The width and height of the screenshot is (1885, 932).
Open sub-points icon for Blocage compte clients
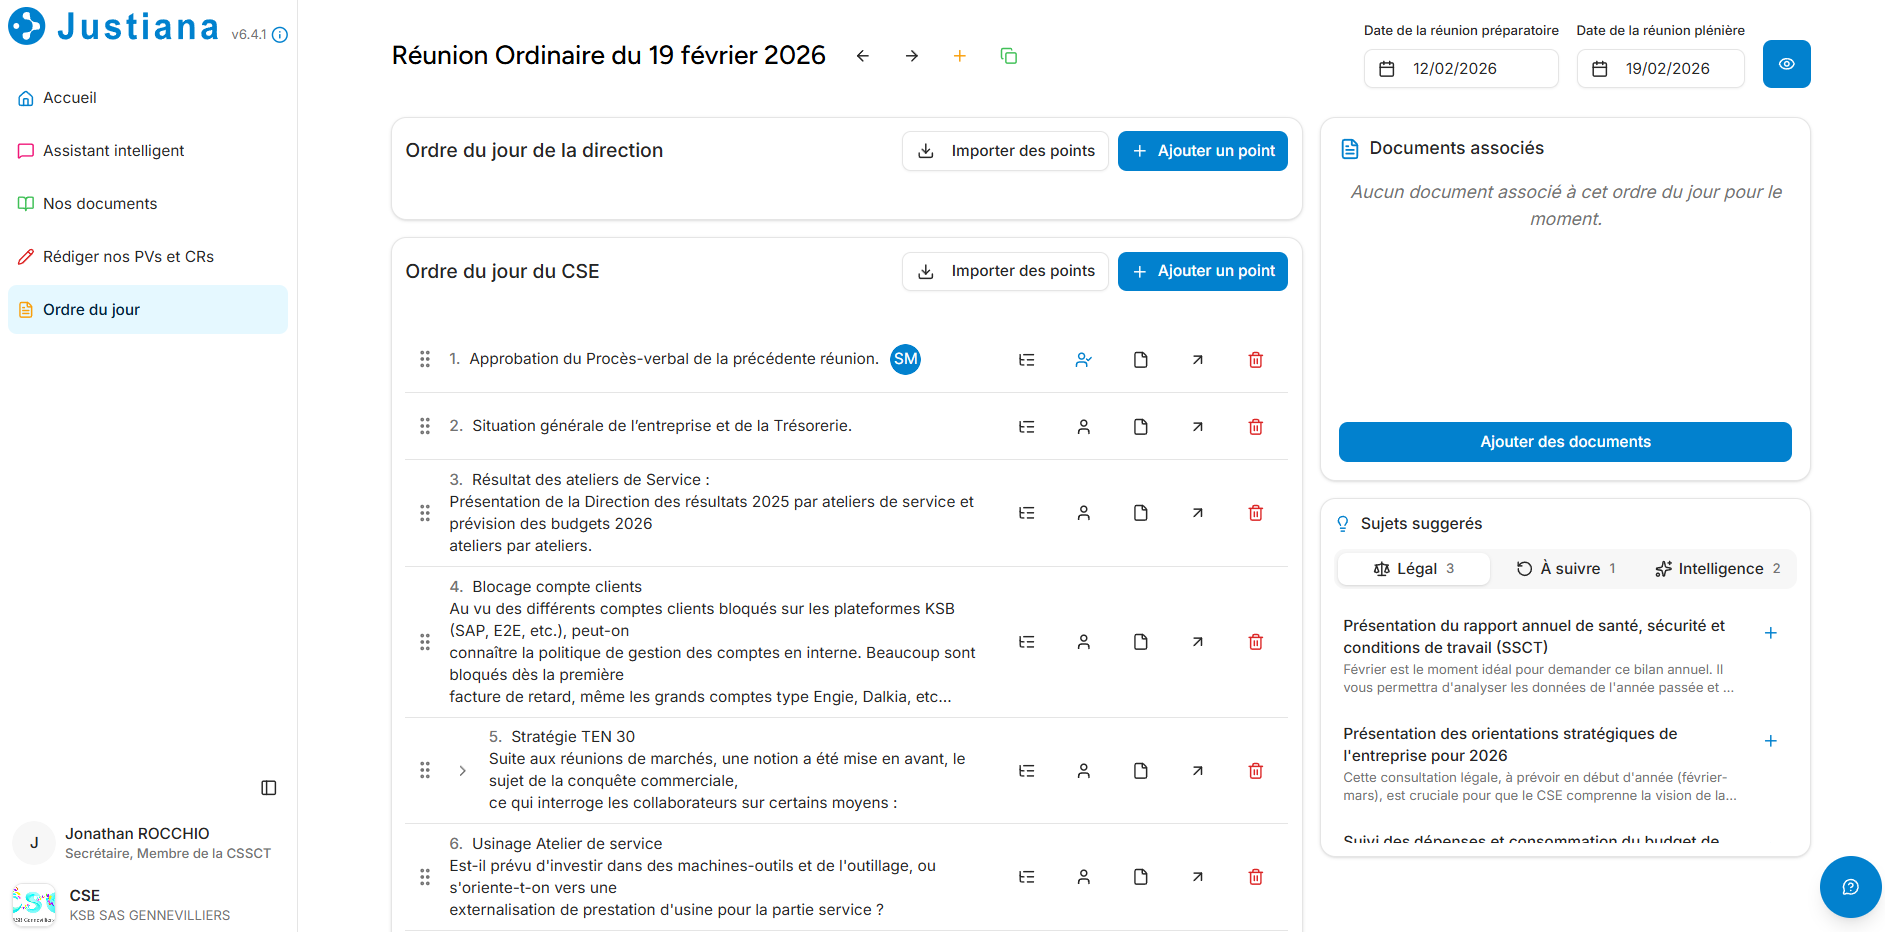point(1027,642)
